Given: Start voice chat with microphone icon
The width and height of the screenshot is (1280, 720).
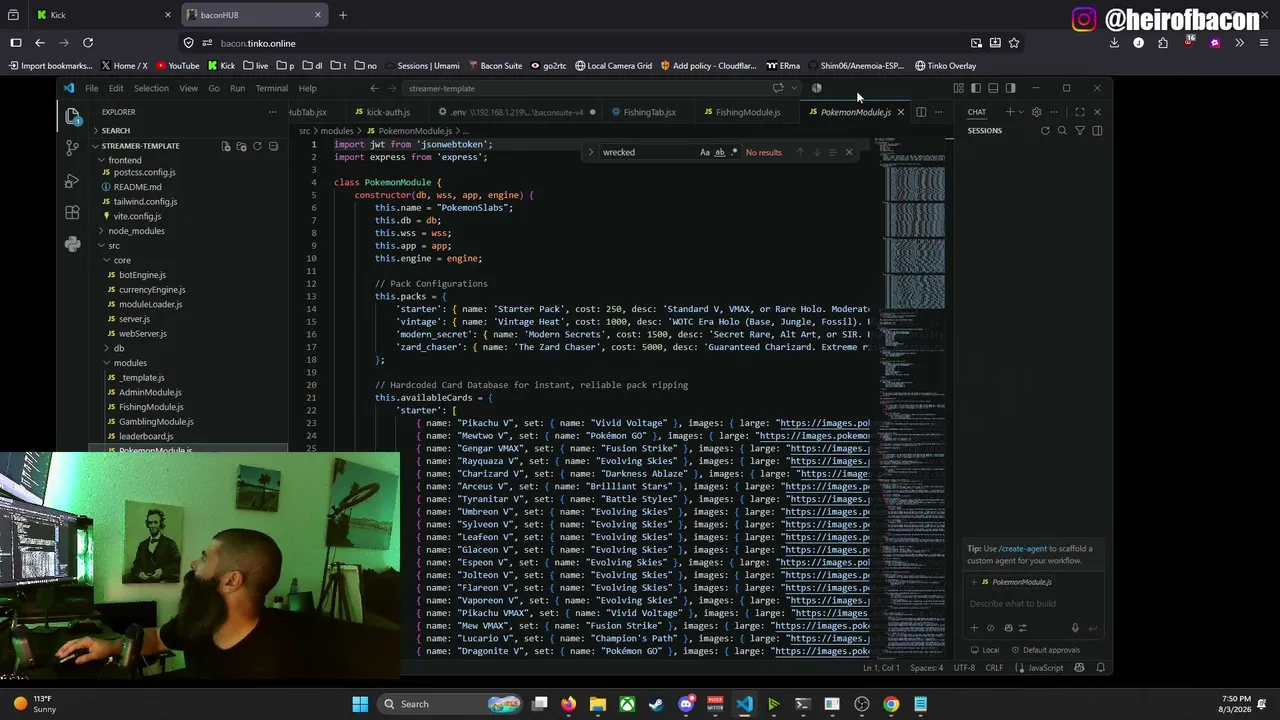Looking at the screenshot, I should coord(1075,628).
